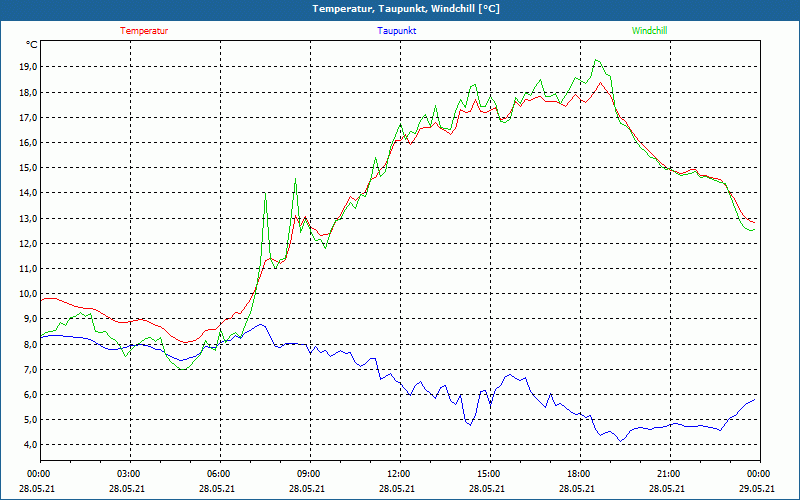Click the green Windchill legend label
Image resolution: width=800 pixels, height=500 pixels.
click(x=649, y=31)
